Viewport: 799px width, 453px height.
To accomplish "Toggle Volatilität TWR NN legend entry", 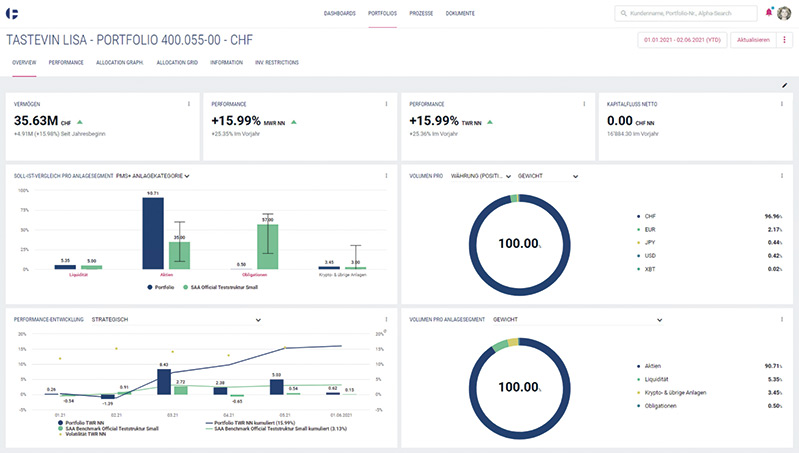I will (x=82, y=434).
